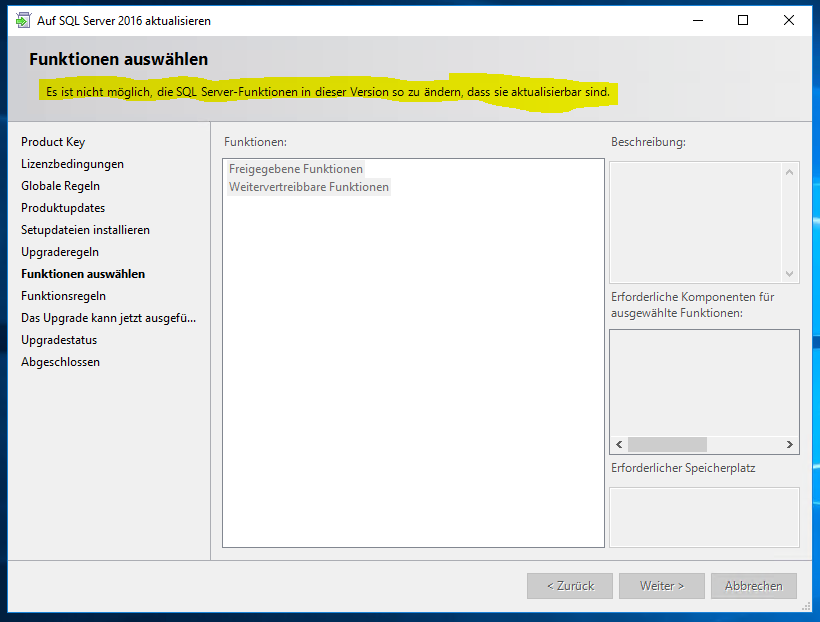Click the description scroll down arrow
Viewport: 820px width, 622px height.
tap(789, 274)
